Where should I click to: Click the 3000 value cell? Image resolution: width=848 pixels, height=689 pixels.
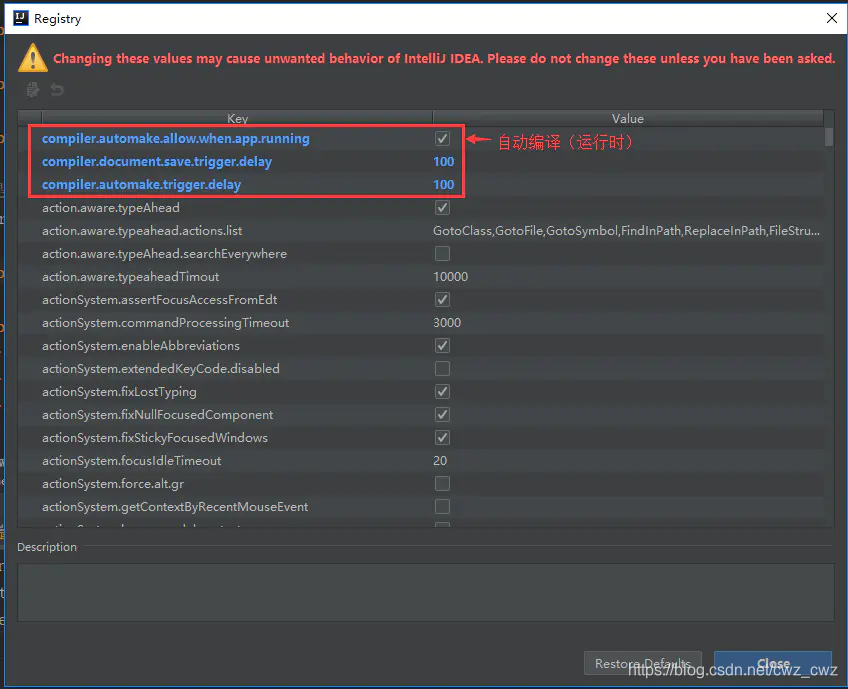tap(447, 323)
